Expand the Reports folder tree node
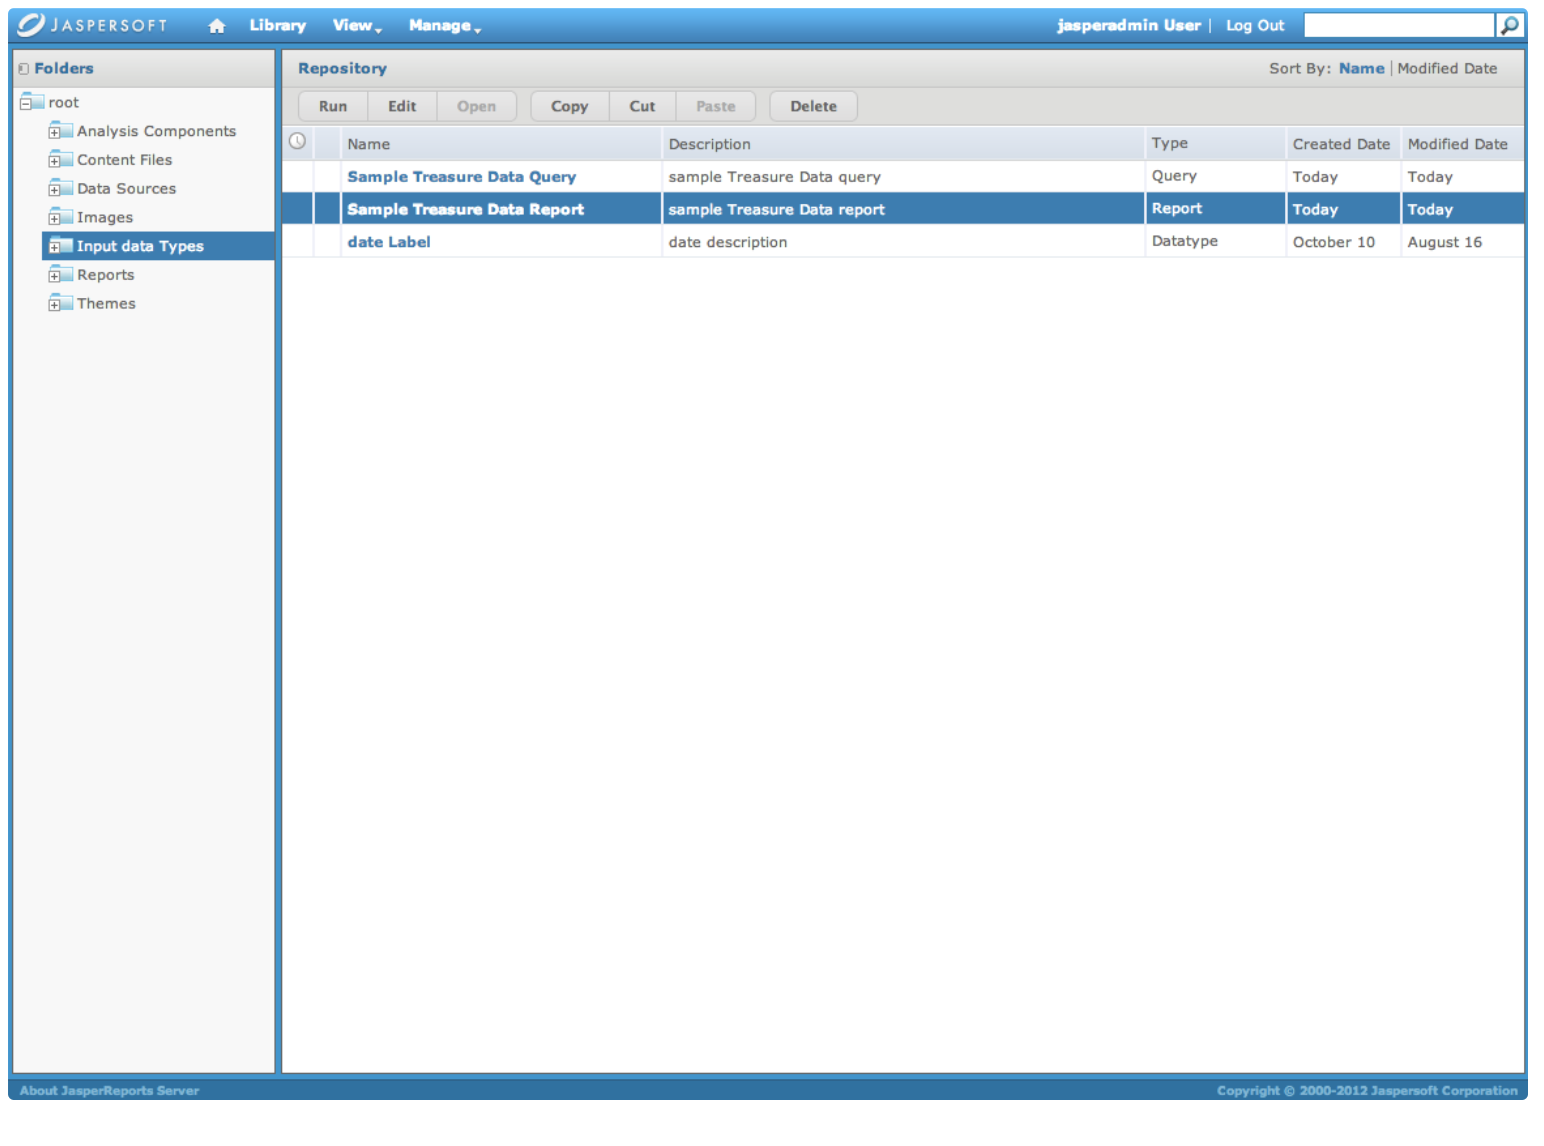This screenshot has width=1544, height=1146. tap(54, 276)
